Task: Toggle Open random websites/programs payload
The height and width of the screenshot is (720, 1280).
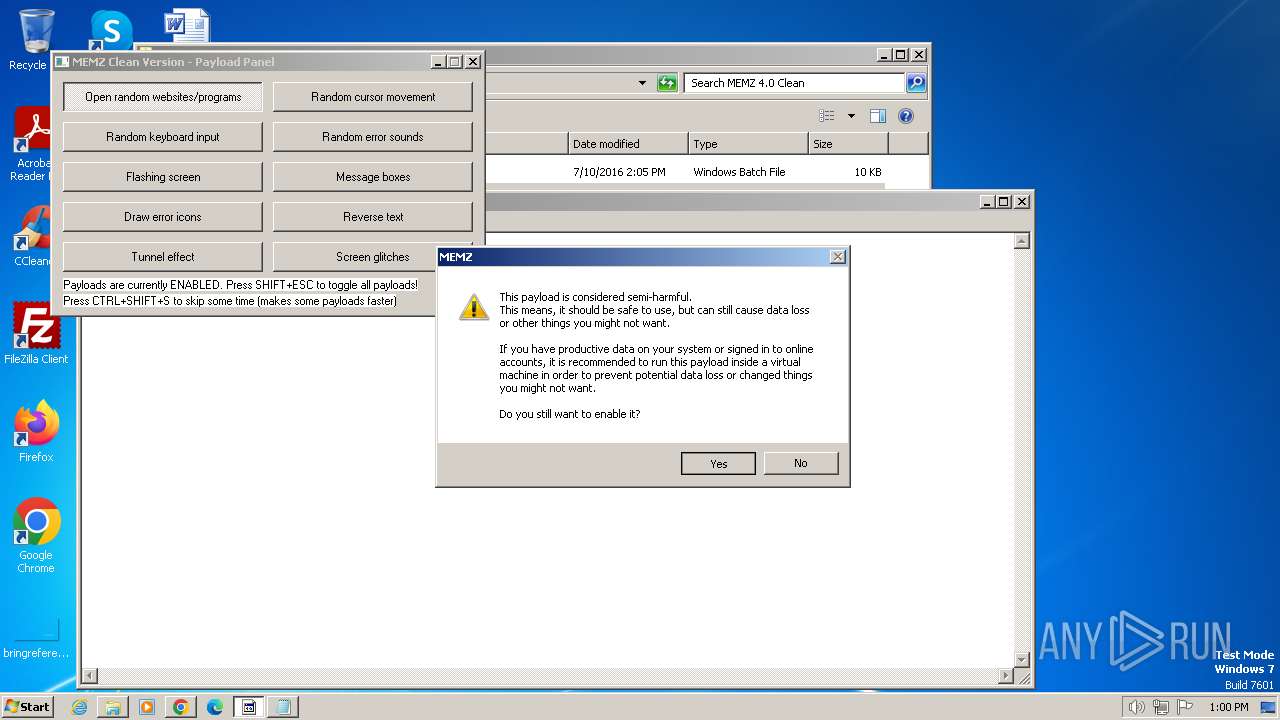Action: pos(163,97)
